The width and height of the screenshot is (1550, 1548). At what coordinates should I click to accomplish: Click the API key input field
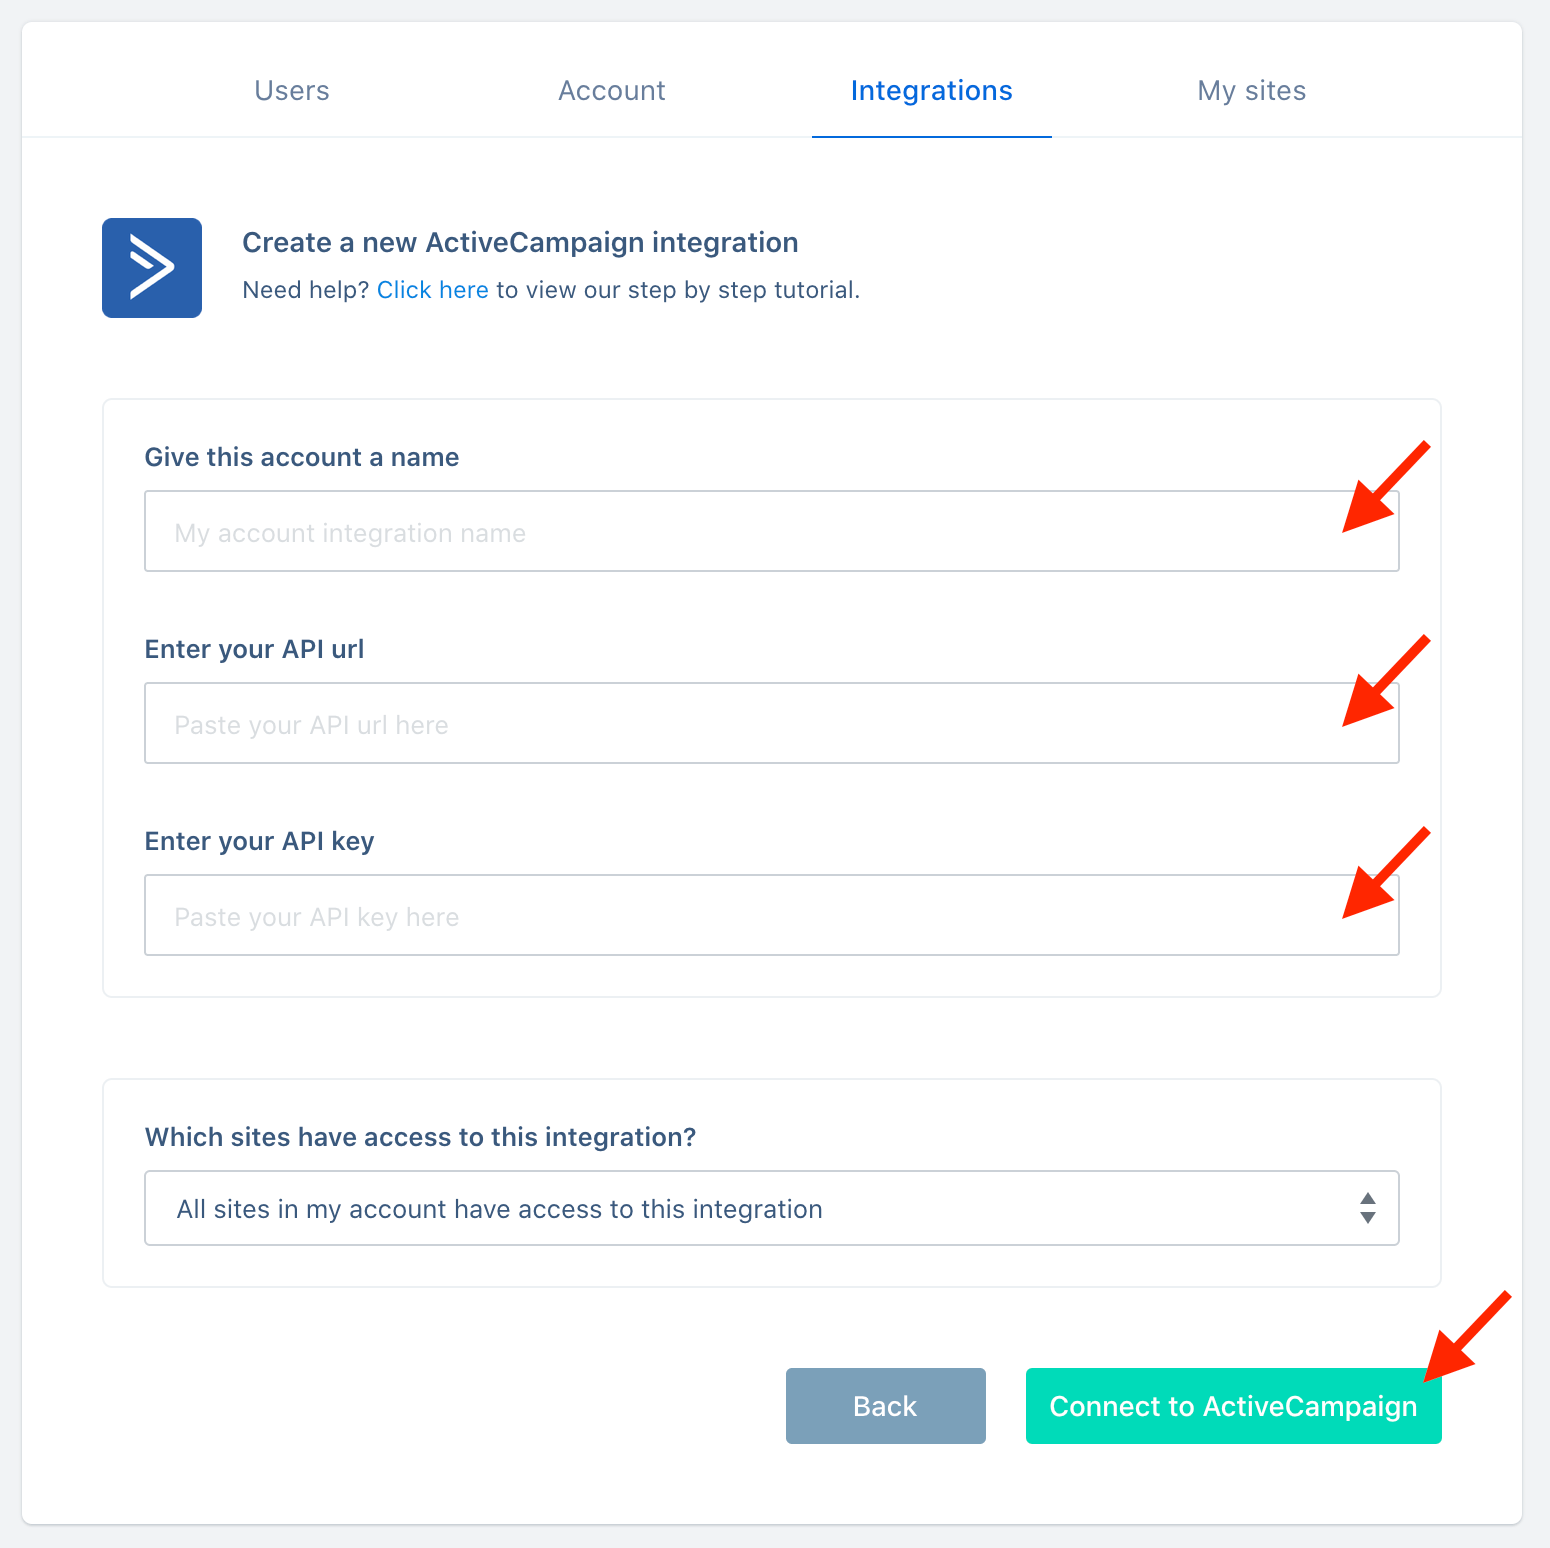point(772,915)
